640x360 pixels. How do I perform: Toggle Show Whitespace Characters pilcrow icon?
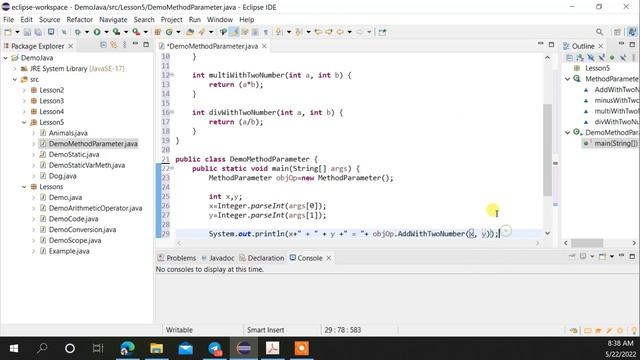[x=266, y=32]
